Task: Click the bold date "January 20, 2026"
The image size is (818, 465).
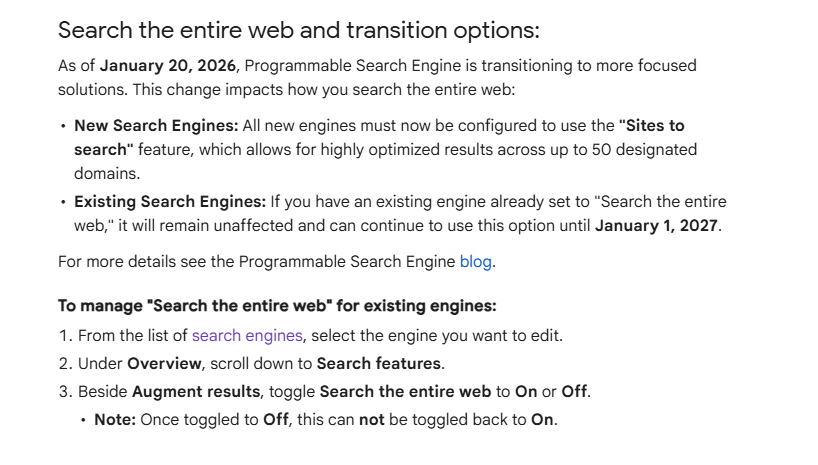Action: (x=167, y=66)
